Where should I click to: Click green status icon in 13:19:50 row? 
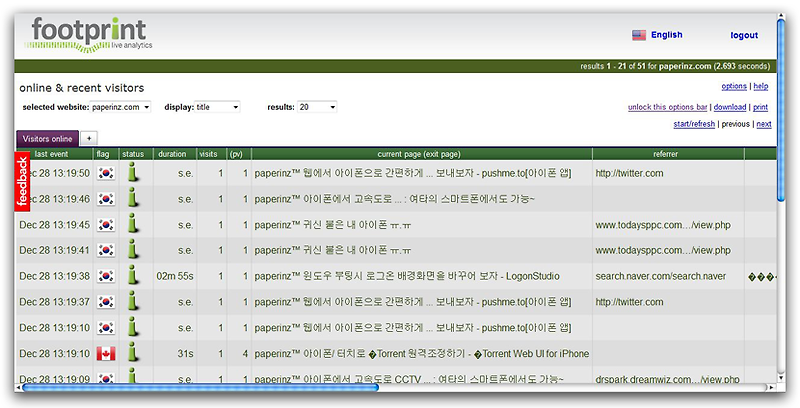pos(133,172)
